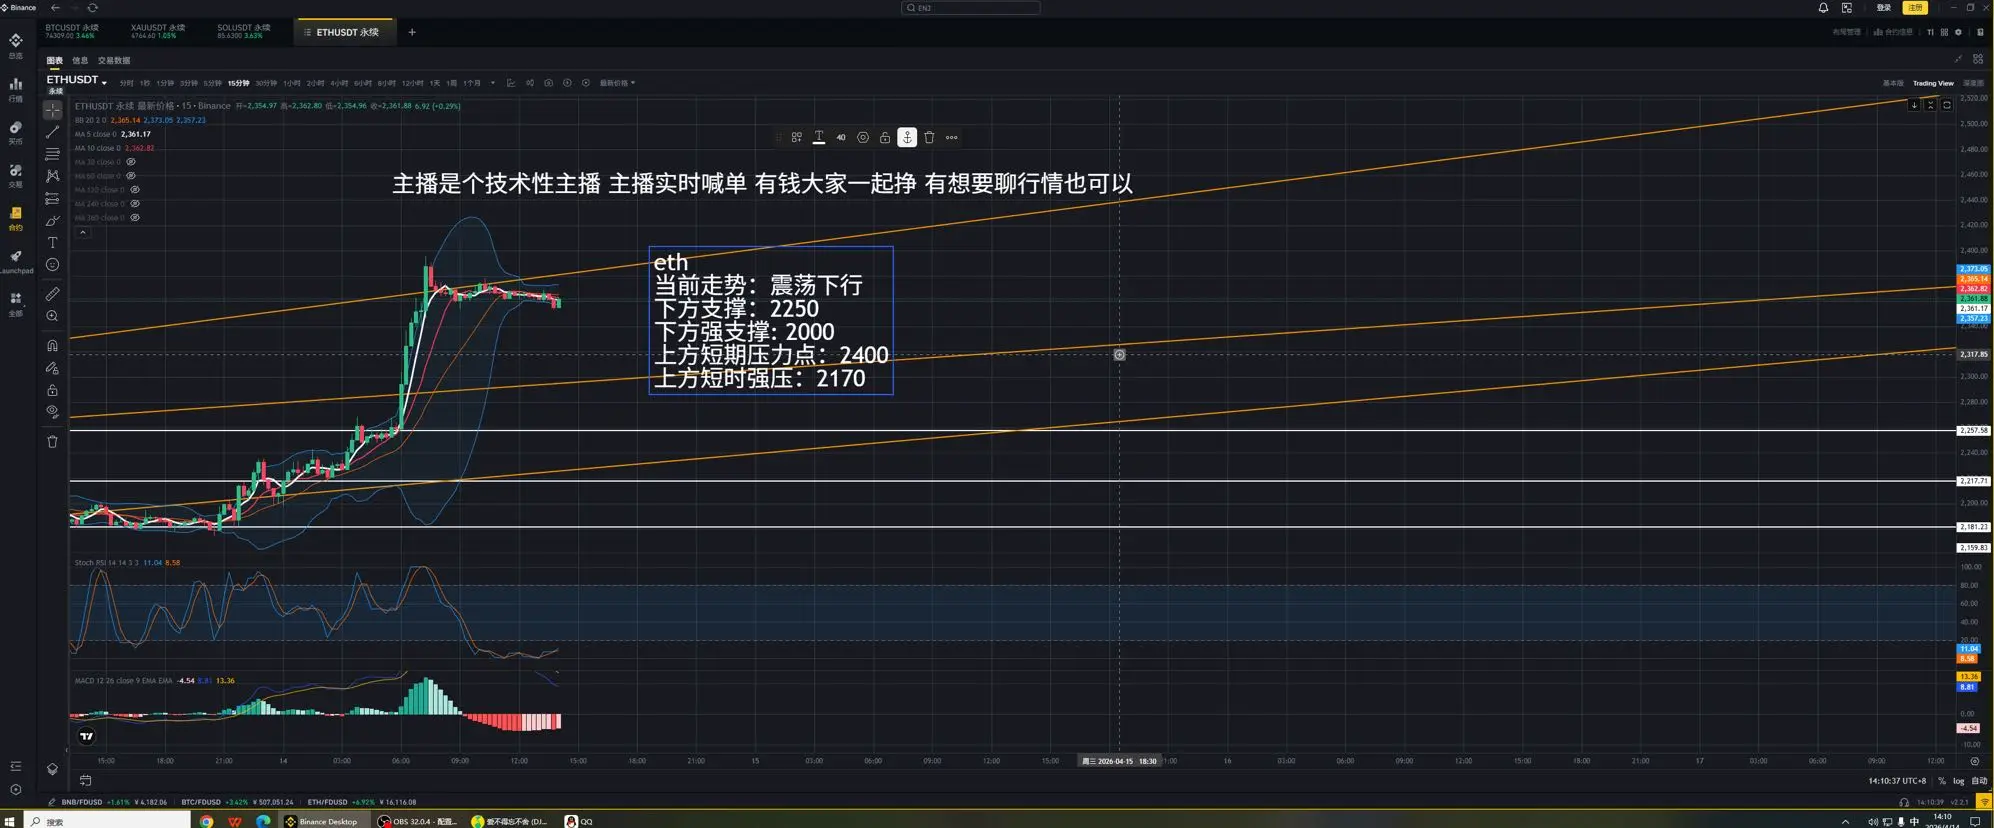Open more options in floating drawing toolbar
Image resolution: width=1994 pixels, height=828 pixels.
click(951, 138)
